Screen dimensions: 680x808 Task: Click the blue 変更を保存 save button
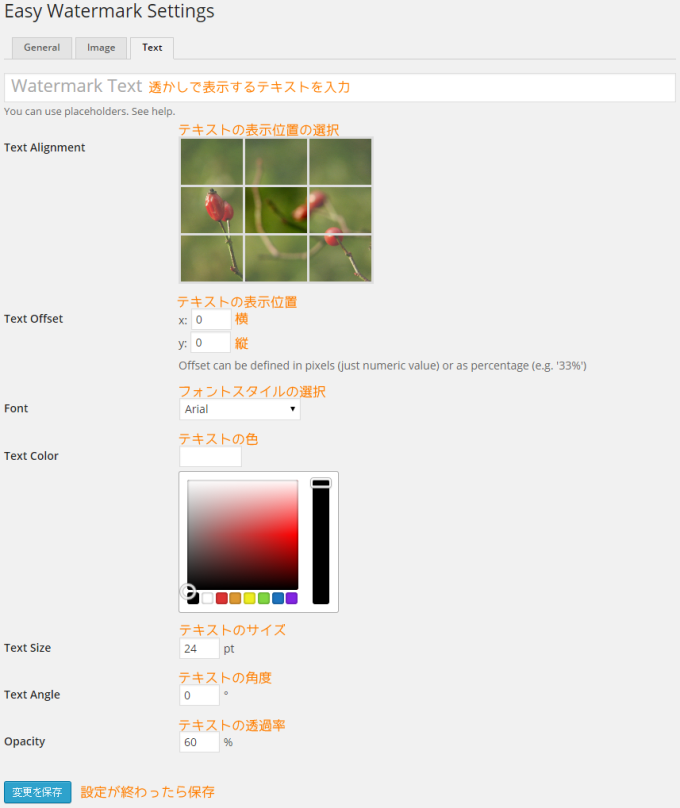pyautogui.click(x=38, y=792)
